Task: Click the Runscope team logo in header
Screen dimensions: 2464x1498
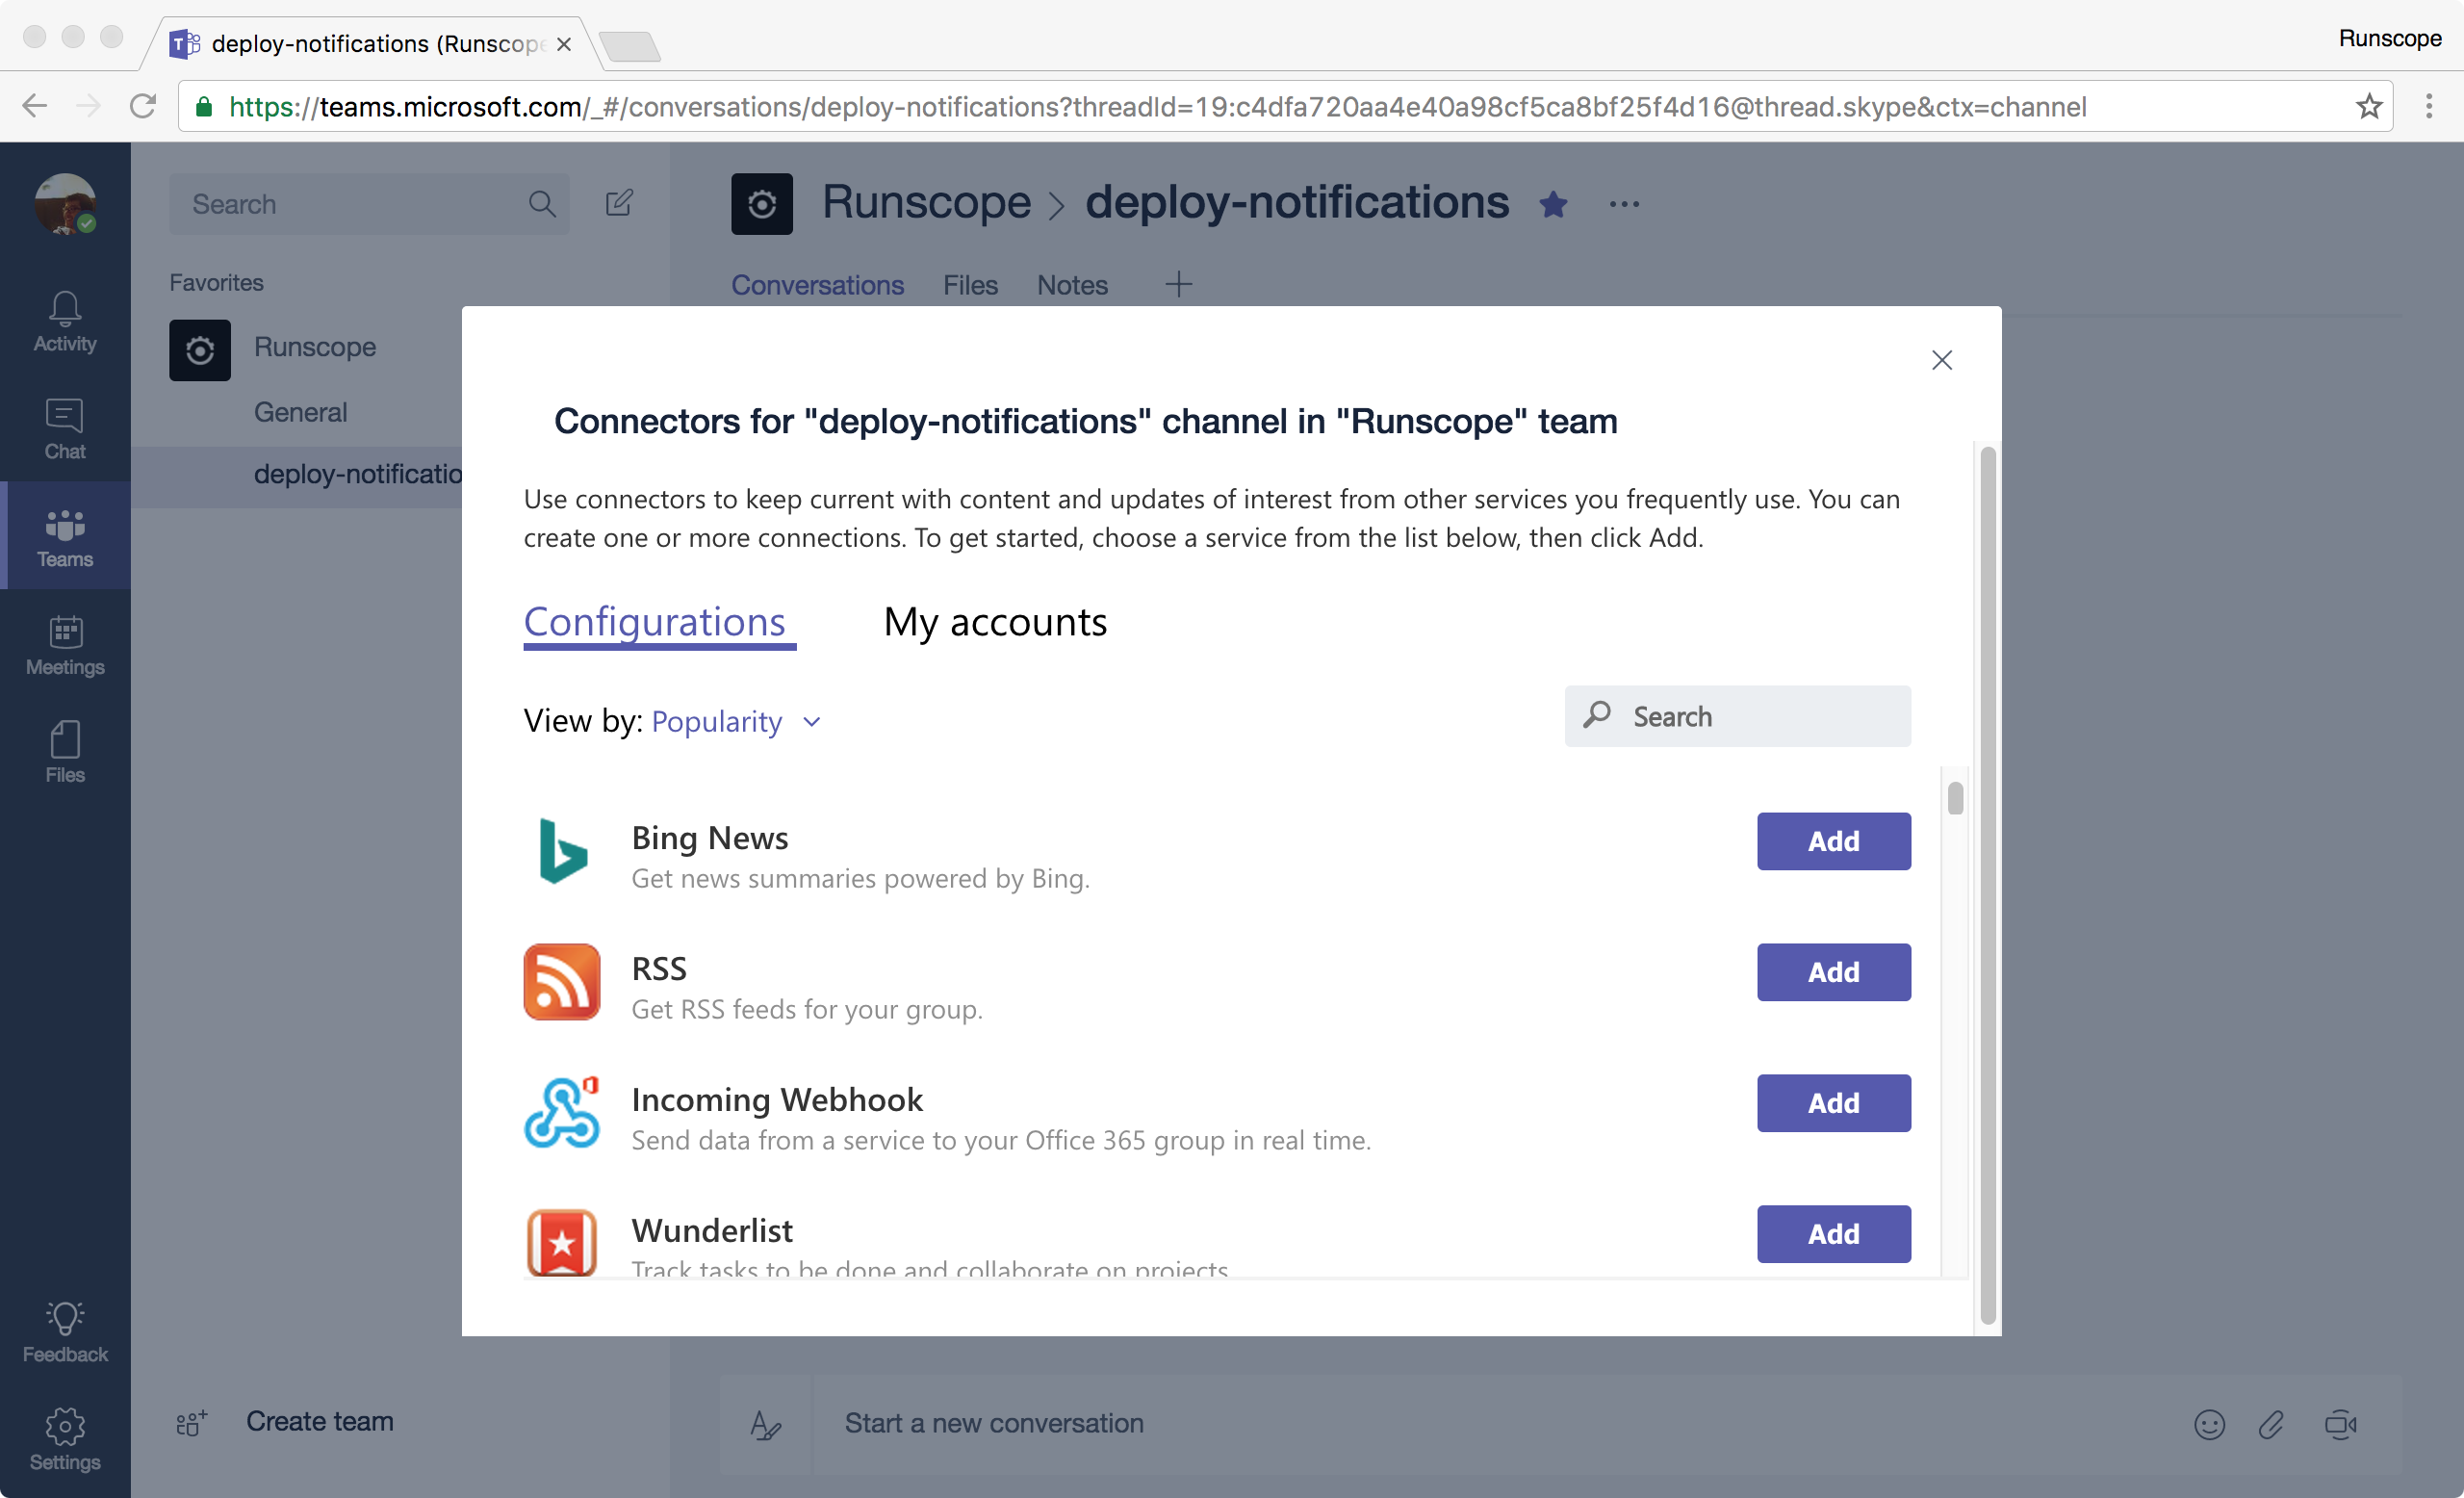Action: 762,204
